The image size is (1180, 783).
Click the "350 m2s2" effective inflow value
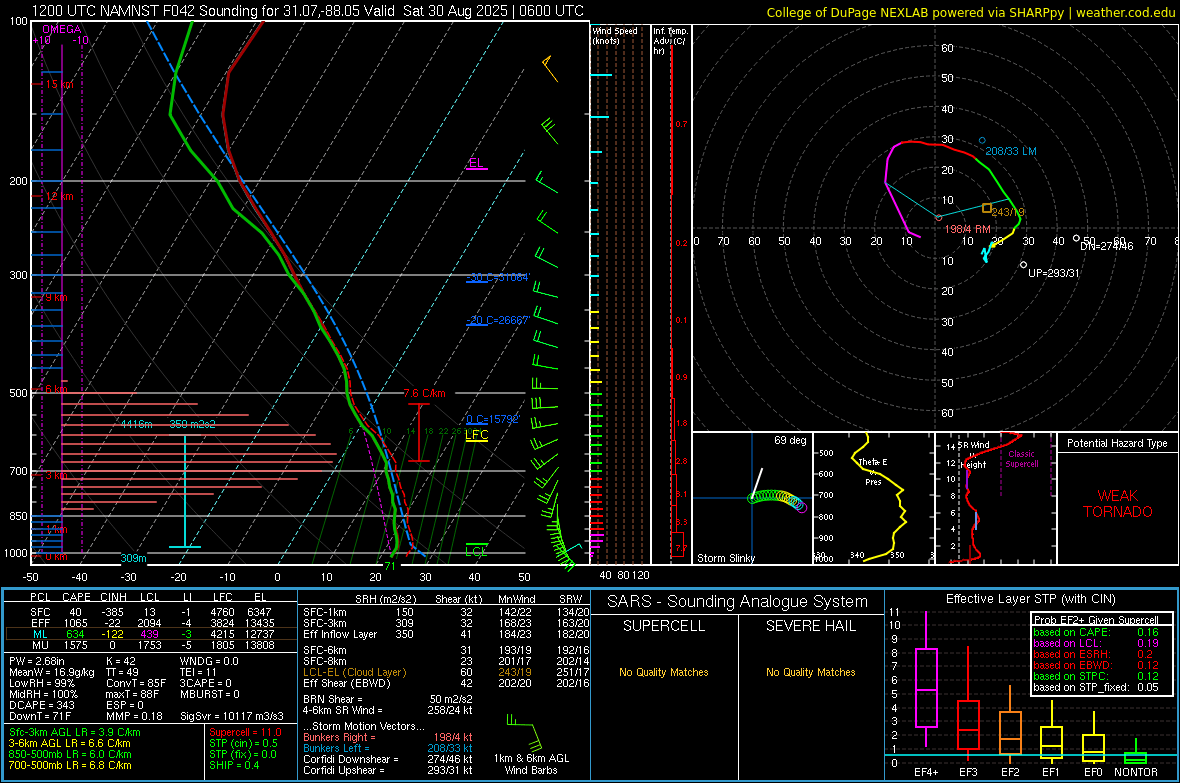click(192, 425)
